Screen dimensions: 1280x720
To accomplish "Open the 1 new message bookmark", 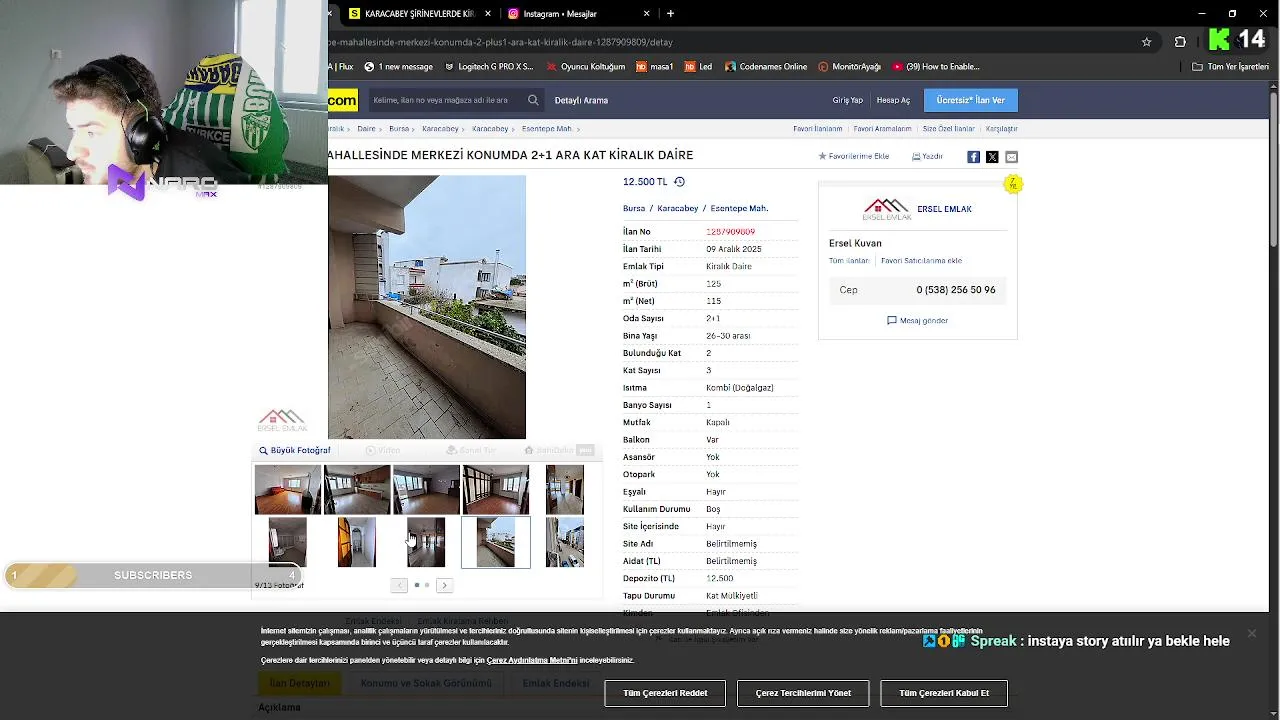I will coord(399,67).
